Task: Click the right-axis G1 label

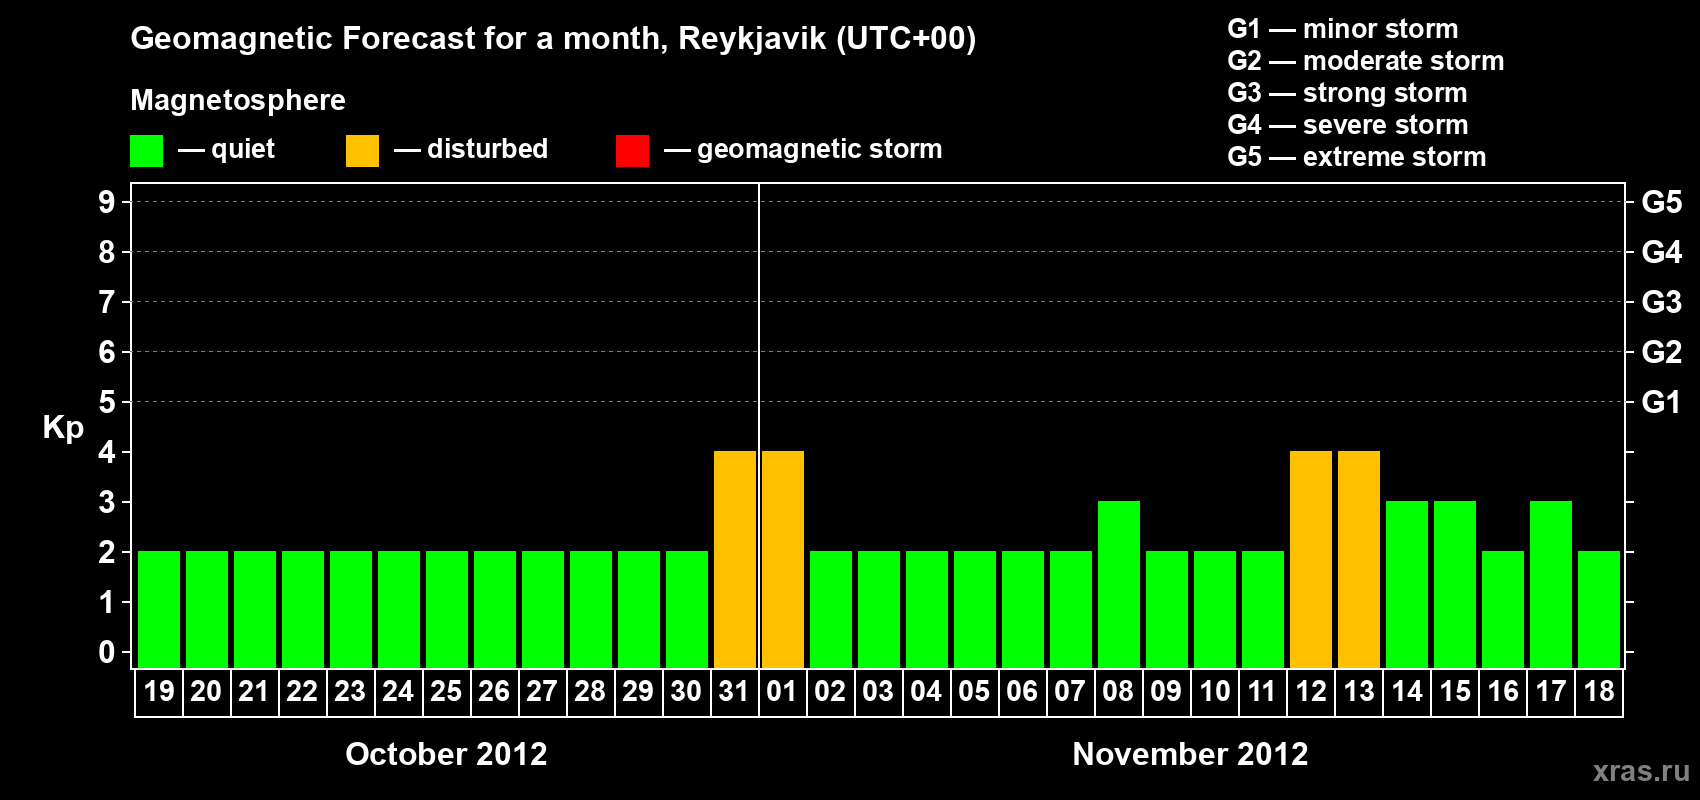Action: [1662, 402]
